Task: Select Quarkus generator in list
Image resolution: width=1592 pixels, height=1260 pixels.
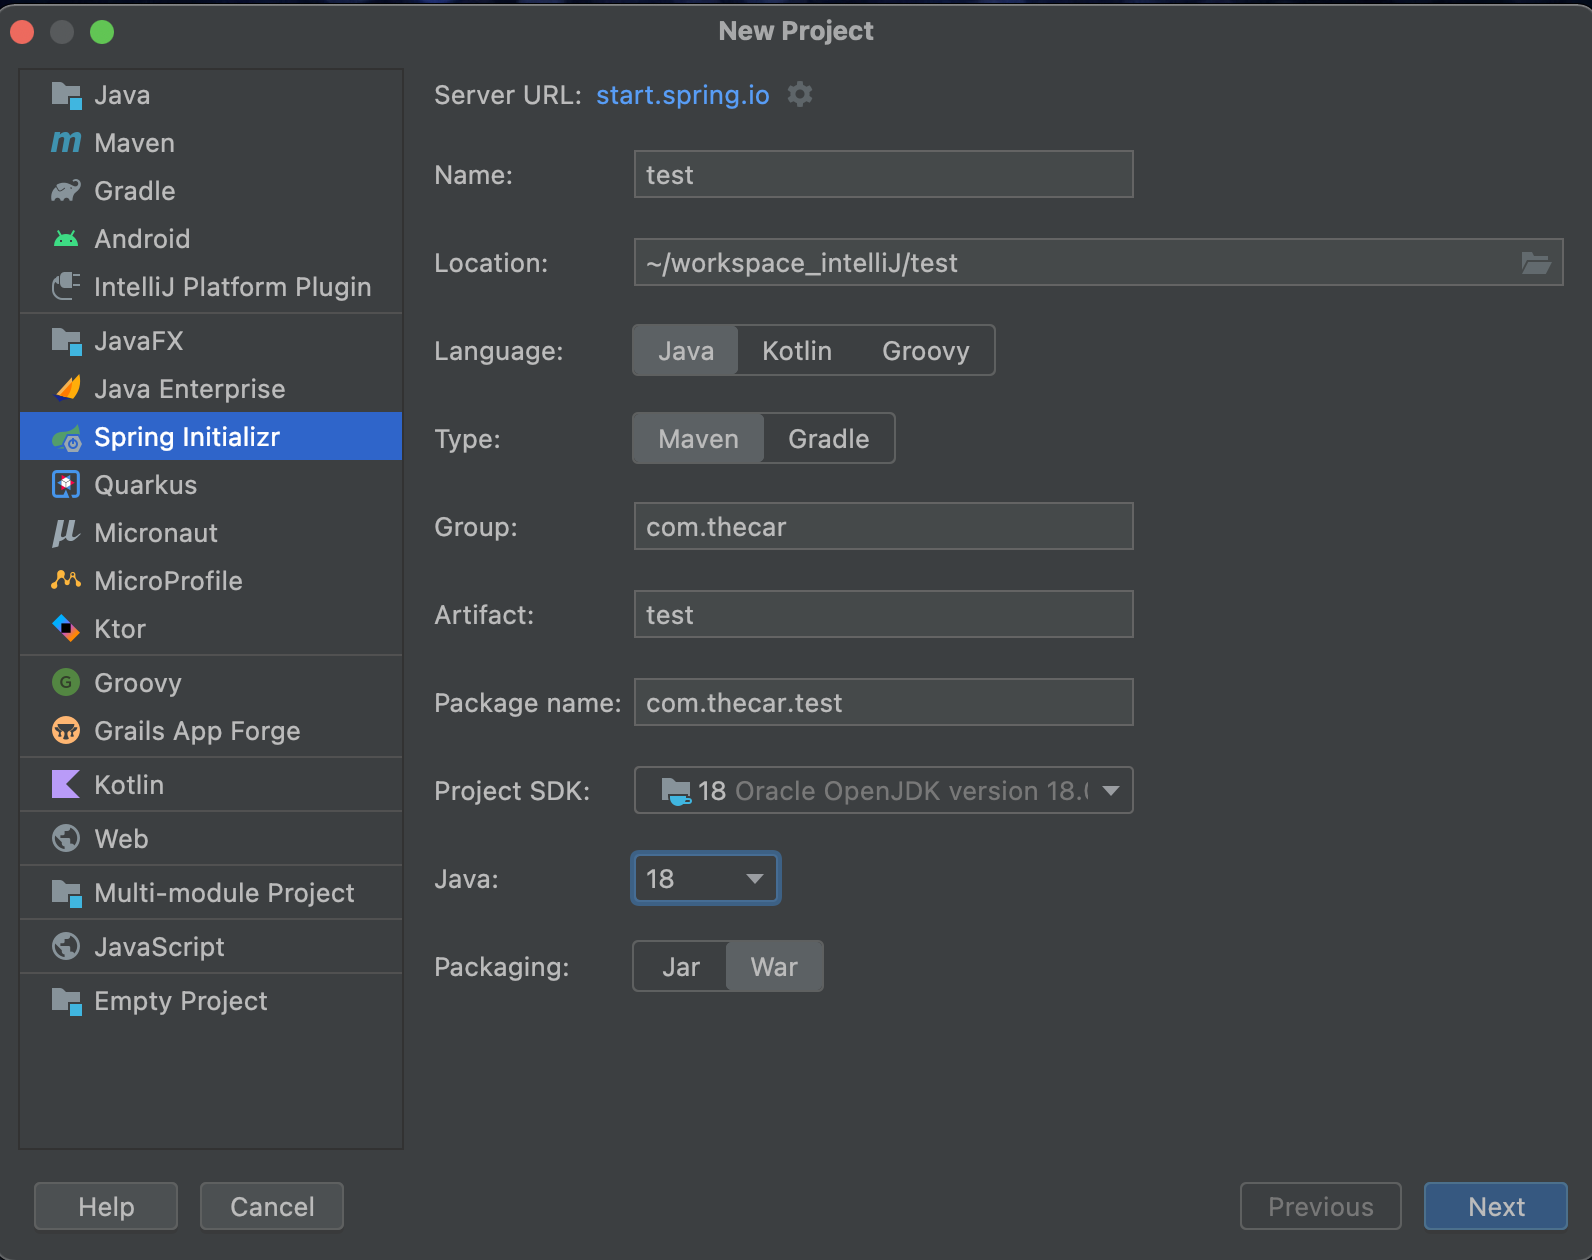Action: click(146, 485)
